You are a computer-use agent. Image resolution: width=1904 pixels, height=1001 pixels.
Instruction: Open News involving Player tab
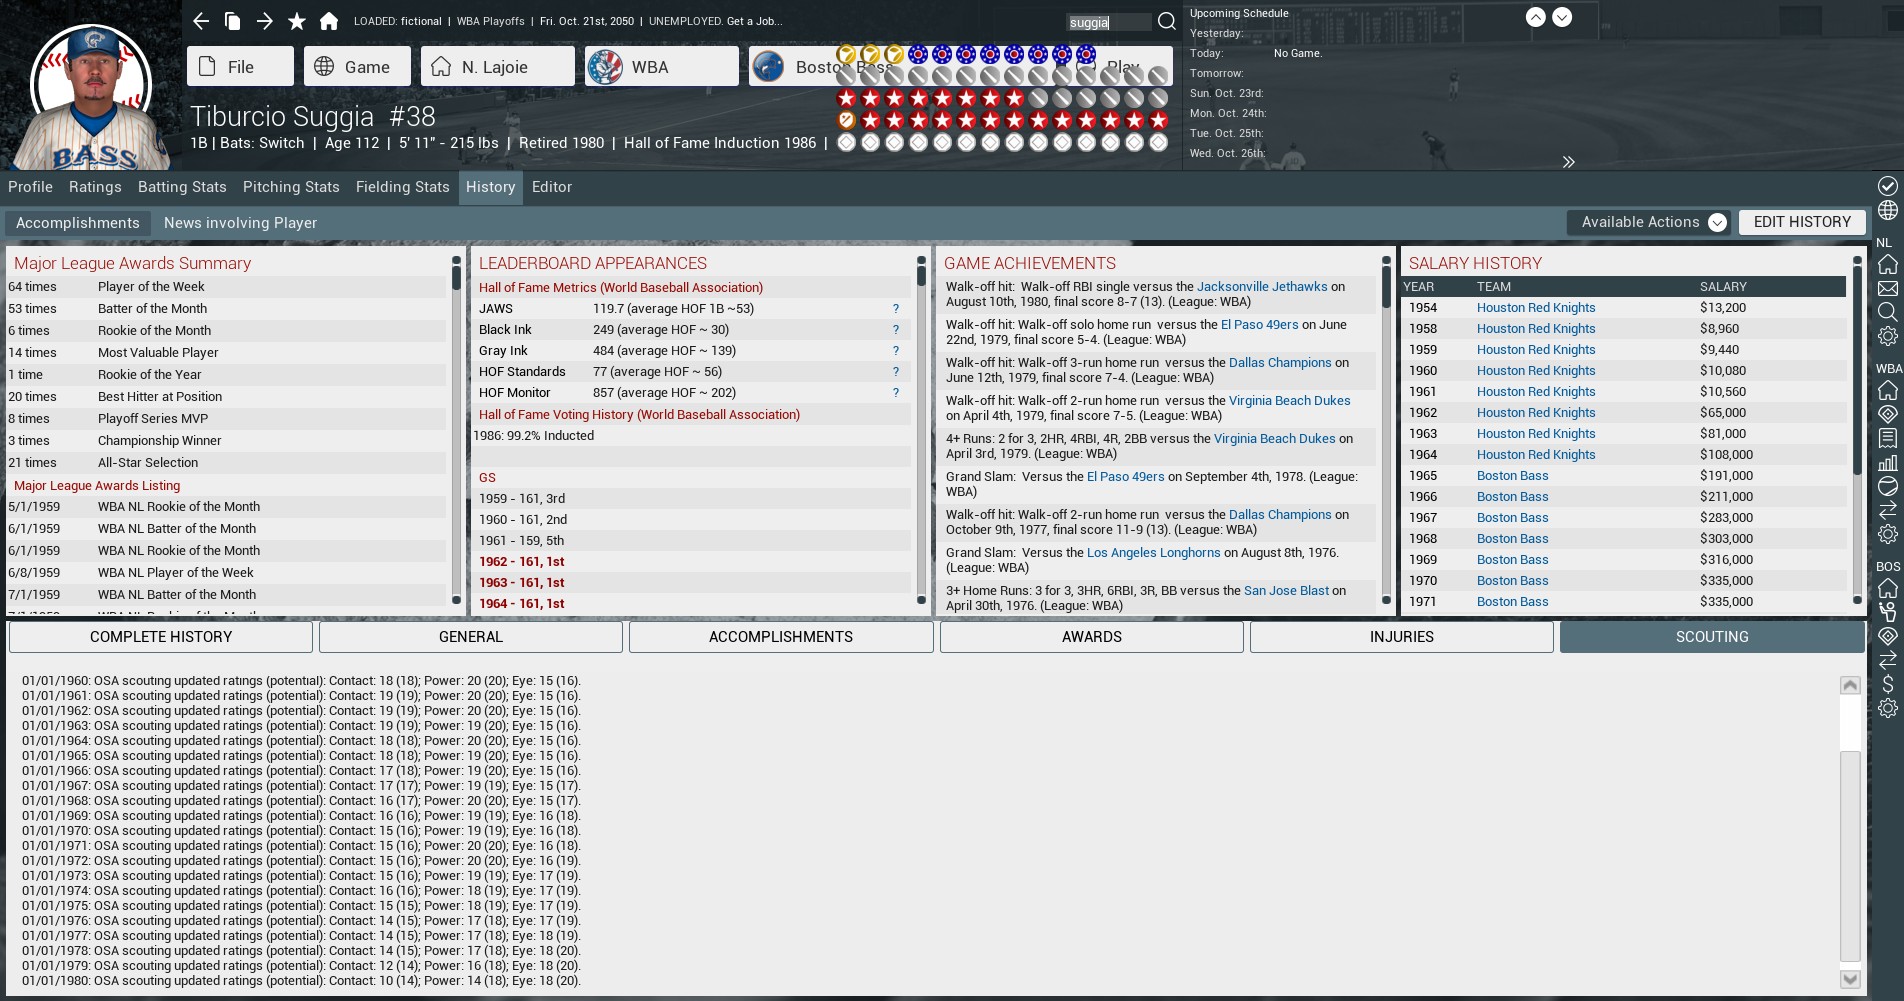click(240, 223)
